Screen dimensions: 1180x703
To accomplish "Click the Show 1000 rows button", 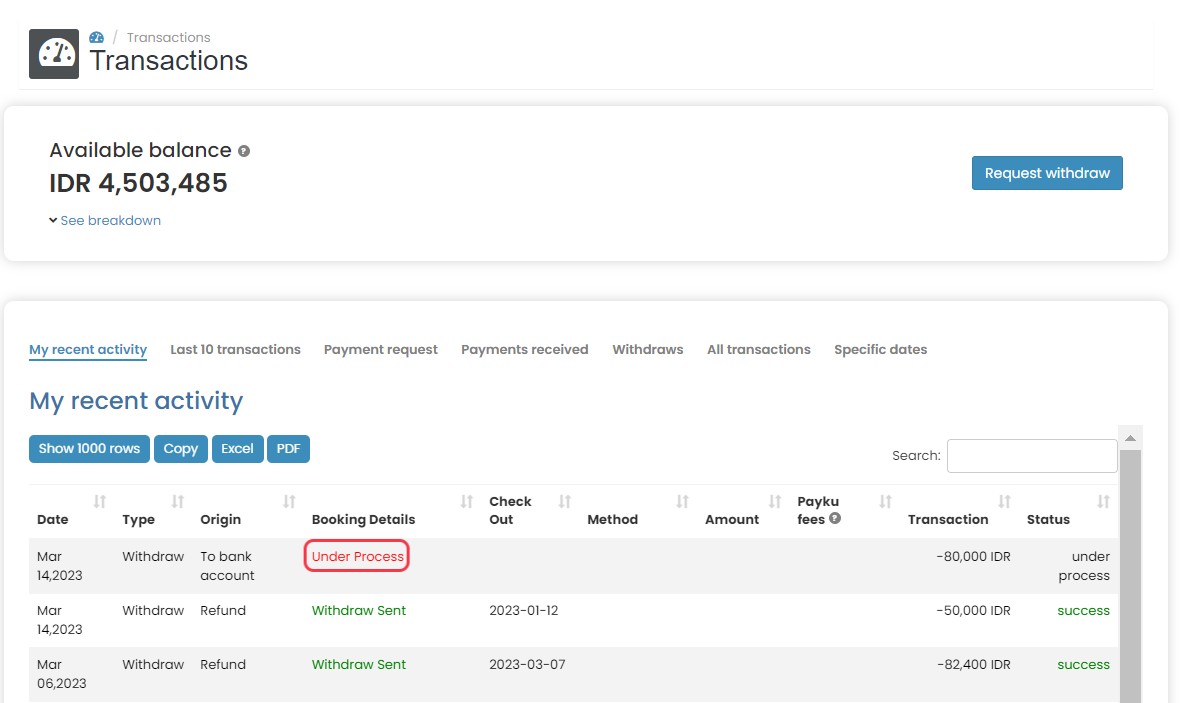I will point(90,449).
